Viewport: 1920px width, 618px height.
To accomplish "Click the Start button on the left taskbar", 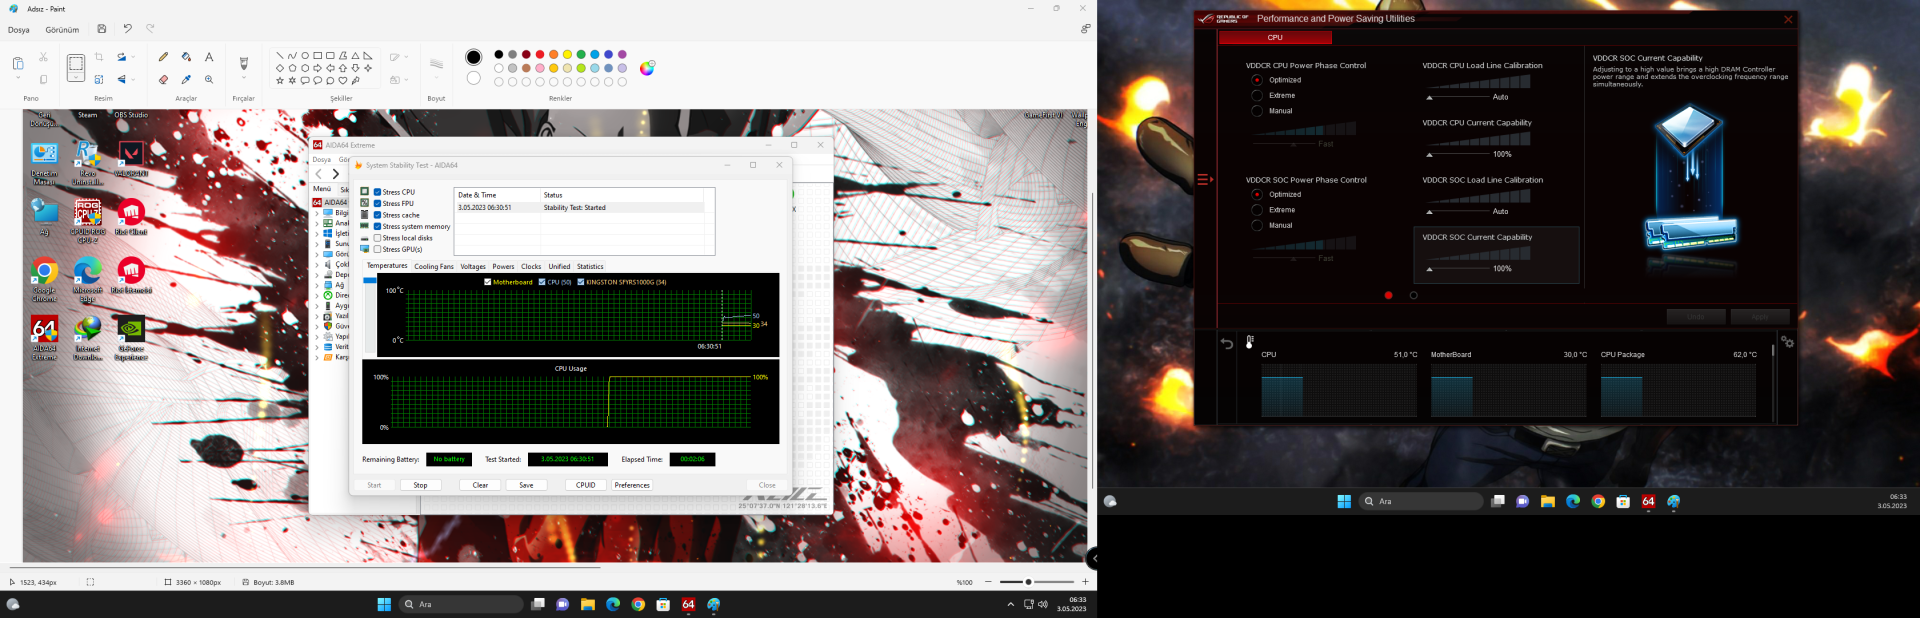I will [384, 604].
